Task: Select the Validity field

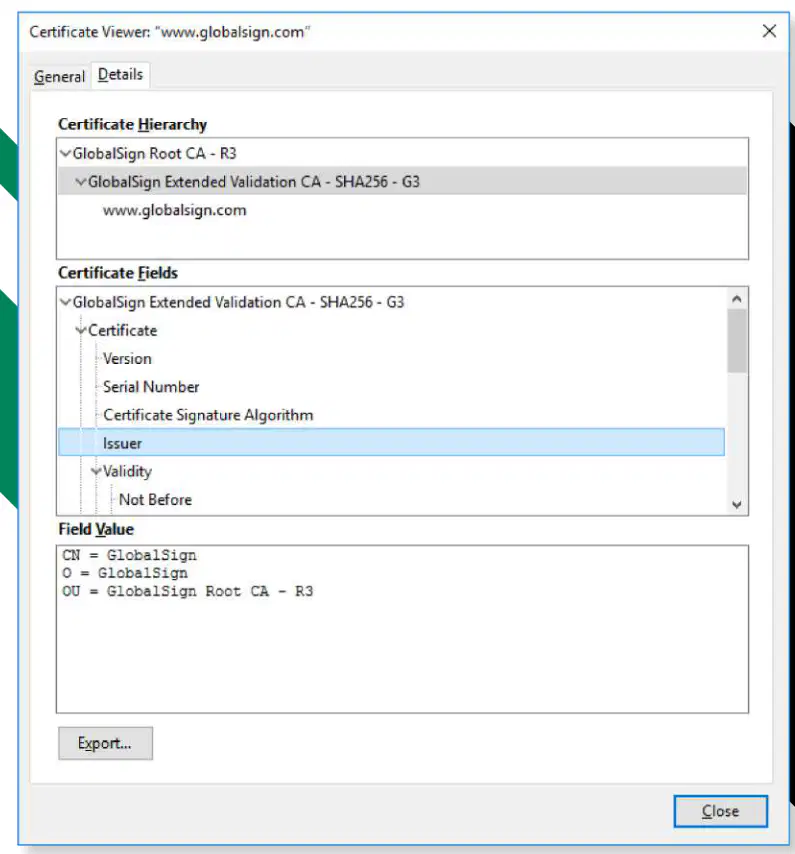Action: [x=127, y=472]
